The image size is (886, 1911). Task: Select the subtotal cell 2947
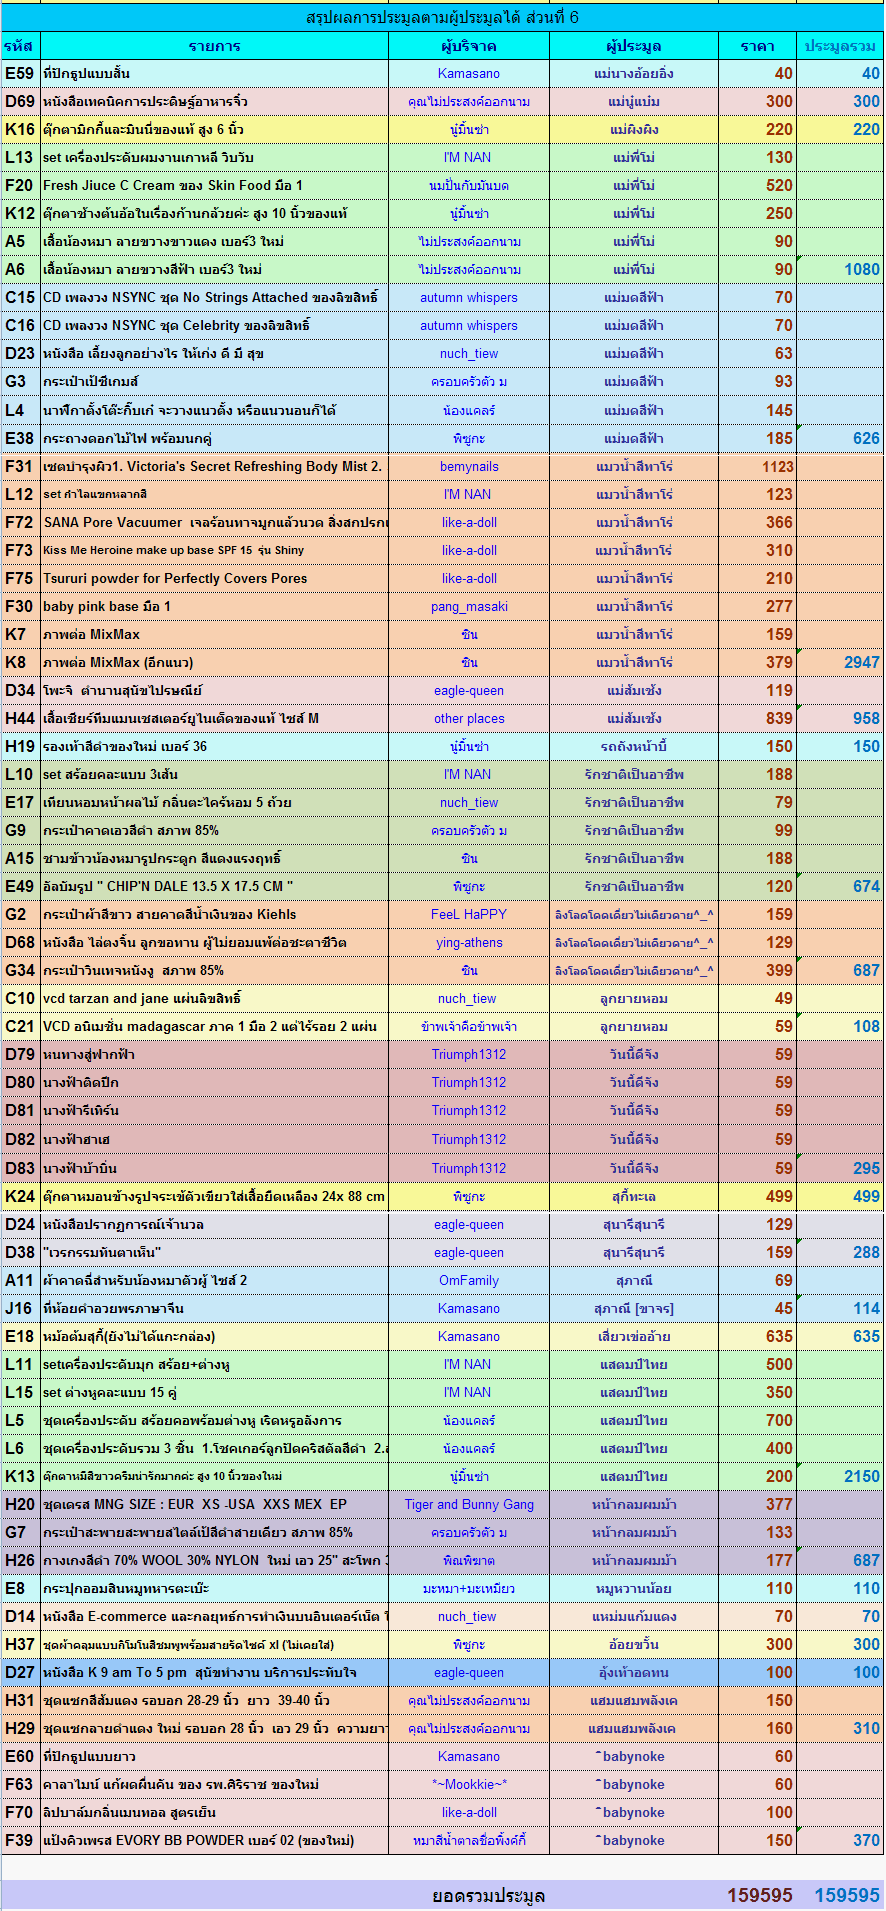[840, 662]
